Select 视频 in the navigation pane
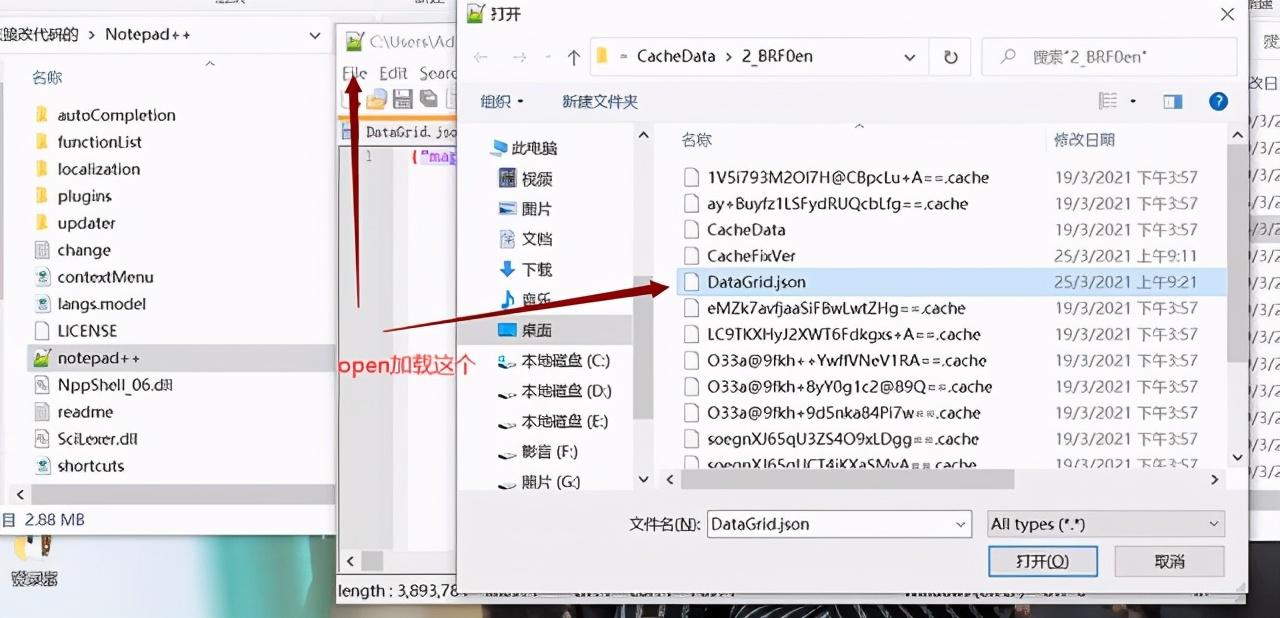 (526, 179)
